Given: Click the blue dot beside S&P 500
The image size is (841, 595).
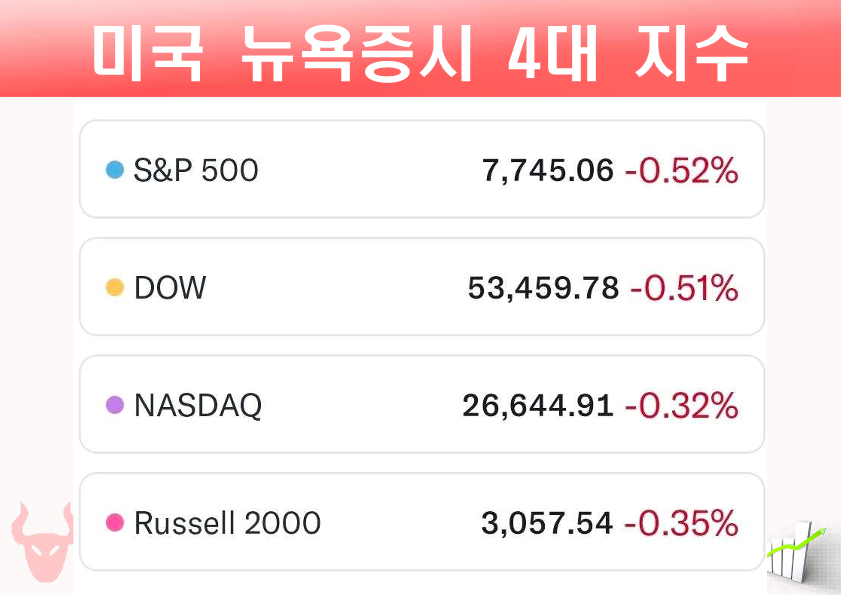Looking at the screenshot, I should (x=115, y=170).
